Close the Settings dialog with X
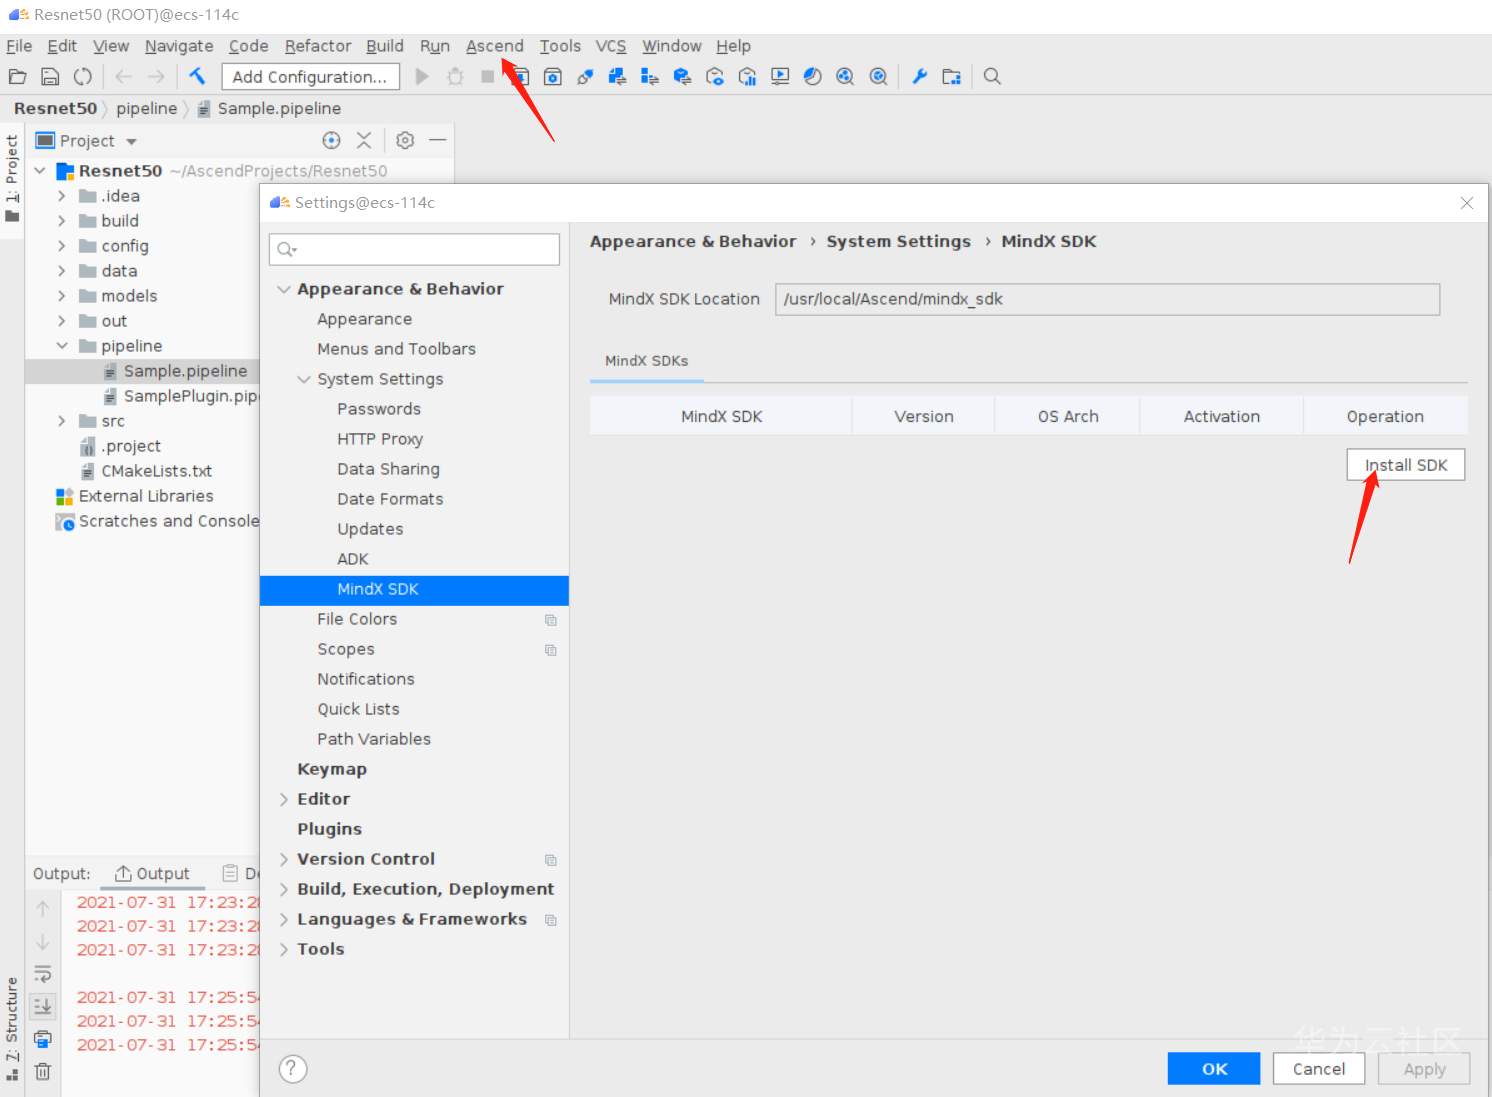The height and width of the screenshot is (1097, 1492). pyautogui.click(x=1467, y=203)
